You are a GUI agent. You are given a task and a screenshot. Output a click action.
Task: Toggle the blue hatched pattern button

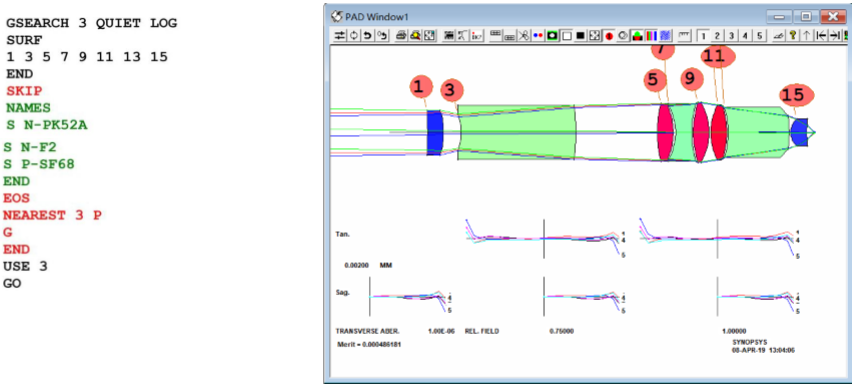[x=666, y=36]
